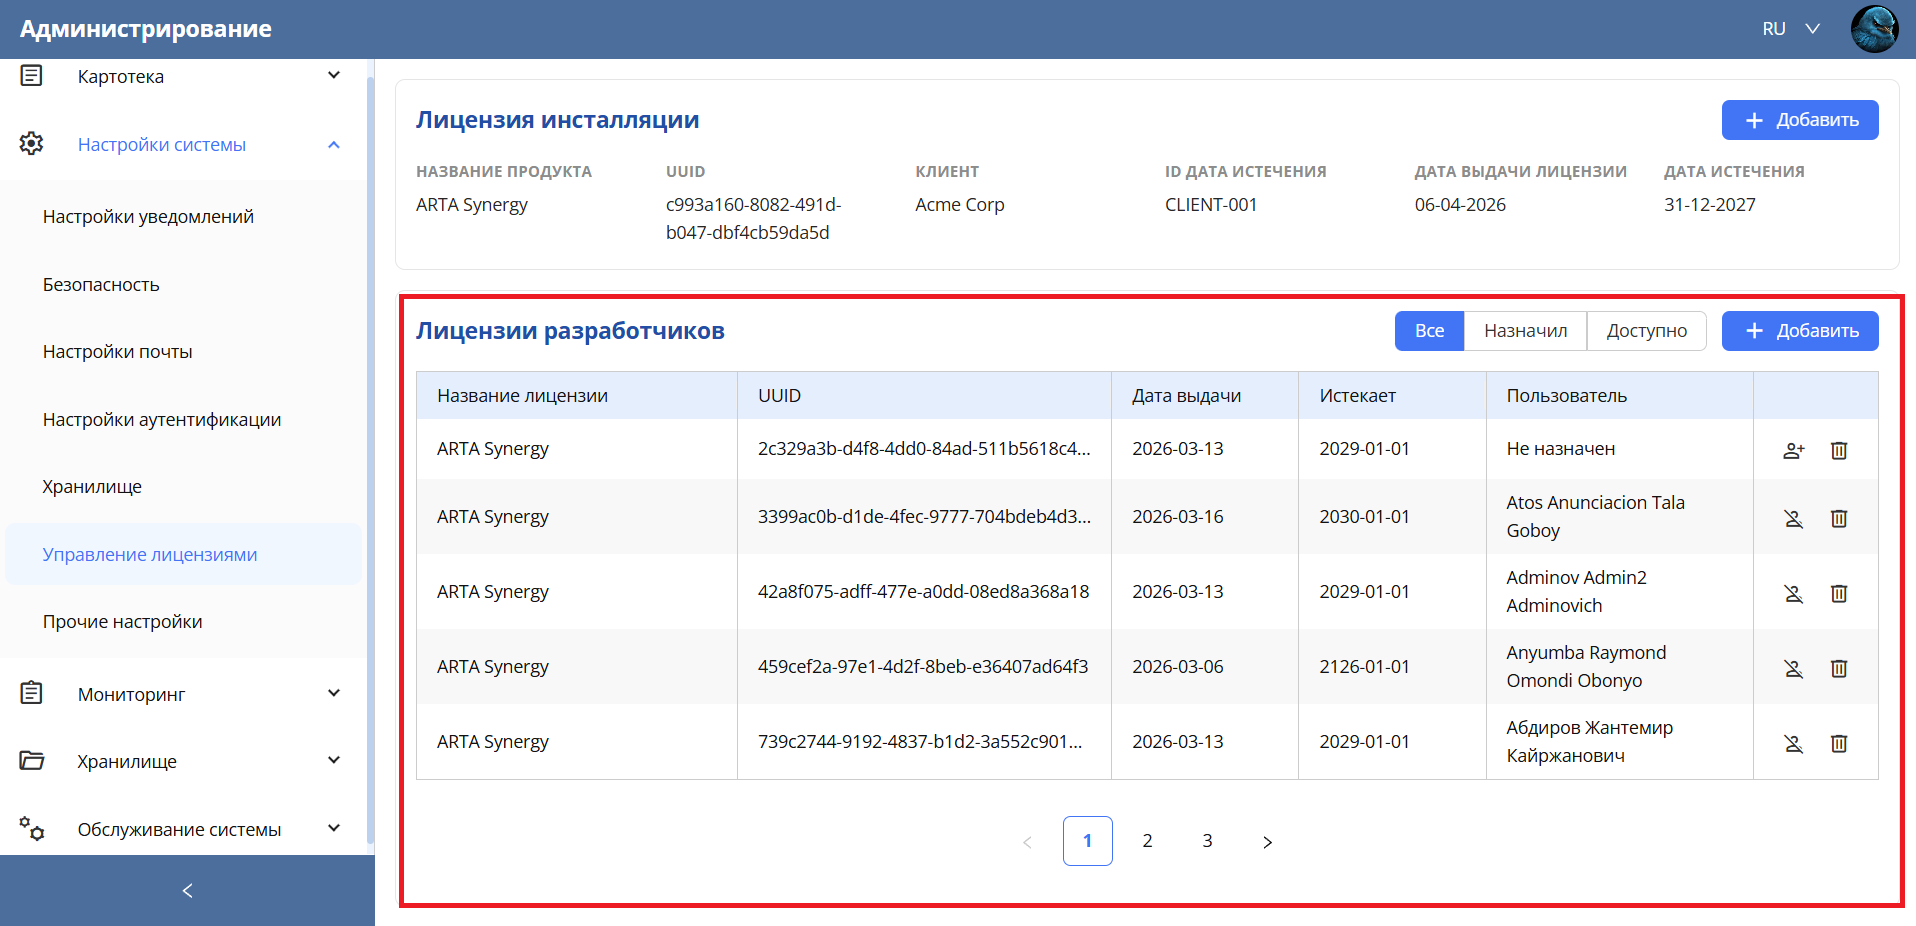Filter licenses by Доступно
The image size is (1916, 926).
[1646, 331]
